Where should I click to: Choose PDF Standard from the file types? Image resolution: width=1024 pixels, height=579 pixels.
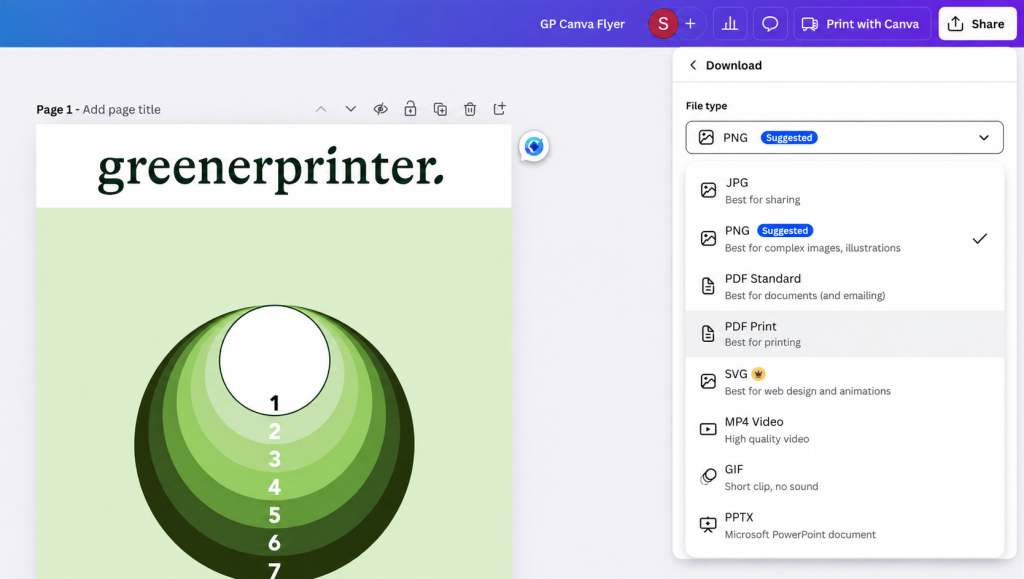[x=844, y=286]
